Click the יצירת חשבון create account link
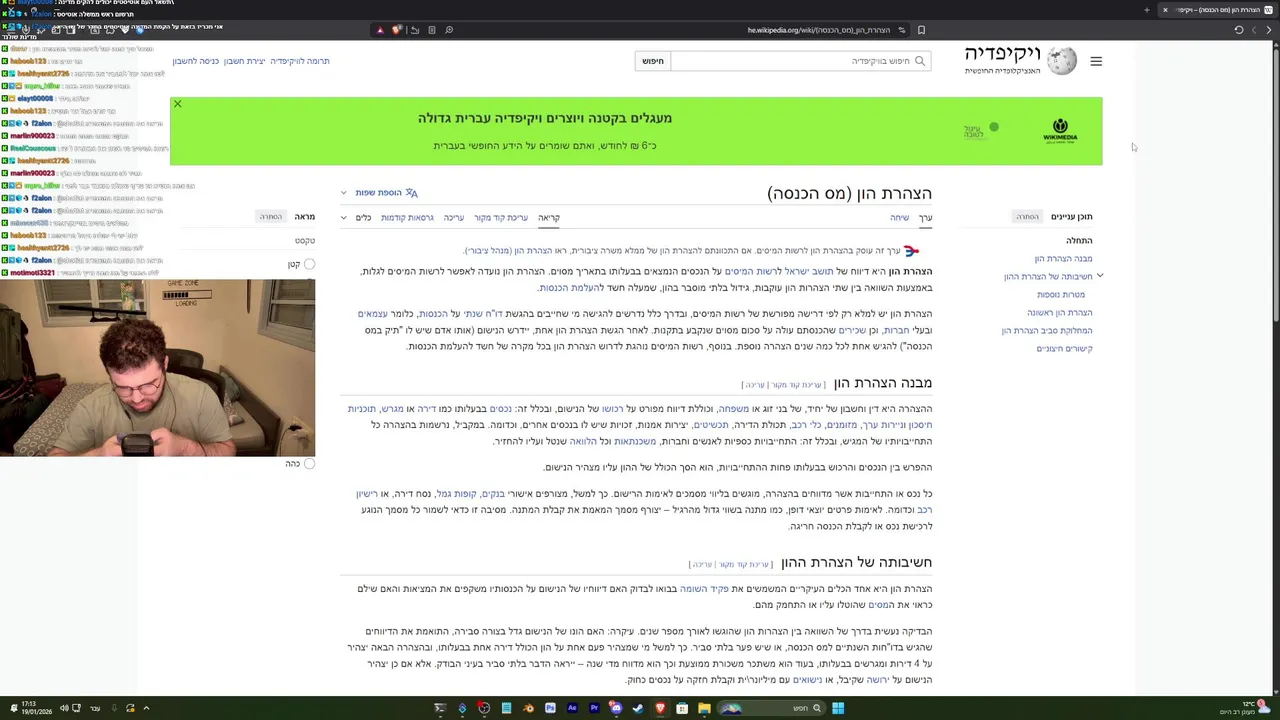Screen dimensions: 1280x720 pos(244,61)
